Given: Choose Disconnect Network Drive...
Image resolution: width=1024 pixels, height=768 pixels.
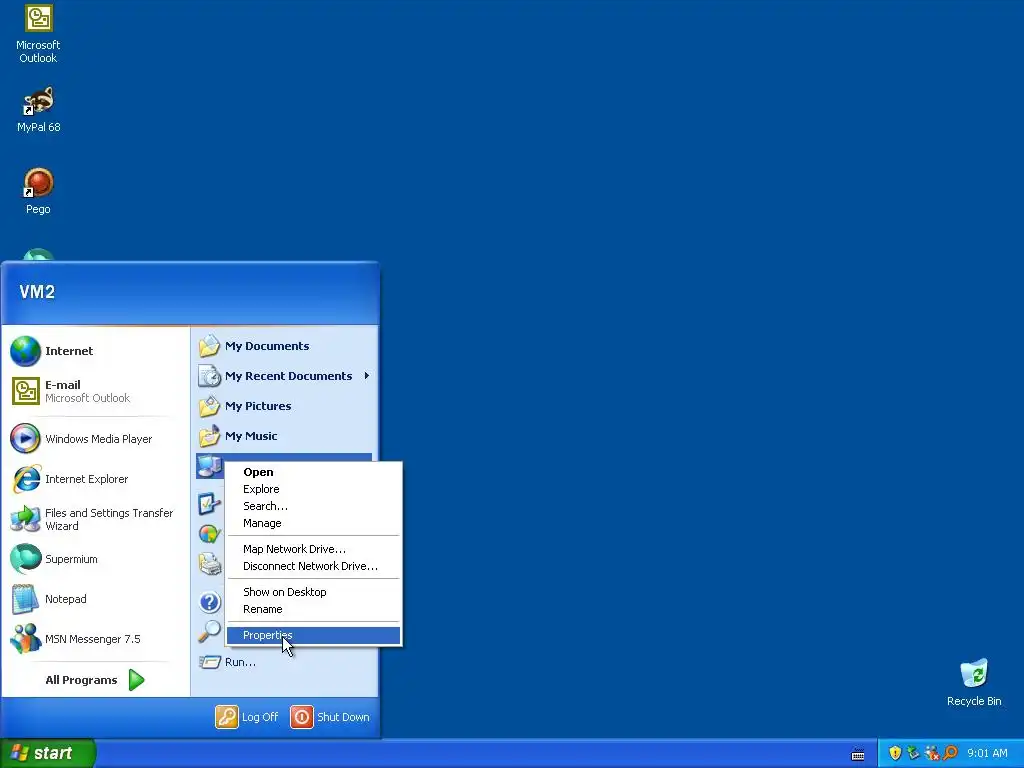Looking at the screenshot, I should [x=313, y=566].
